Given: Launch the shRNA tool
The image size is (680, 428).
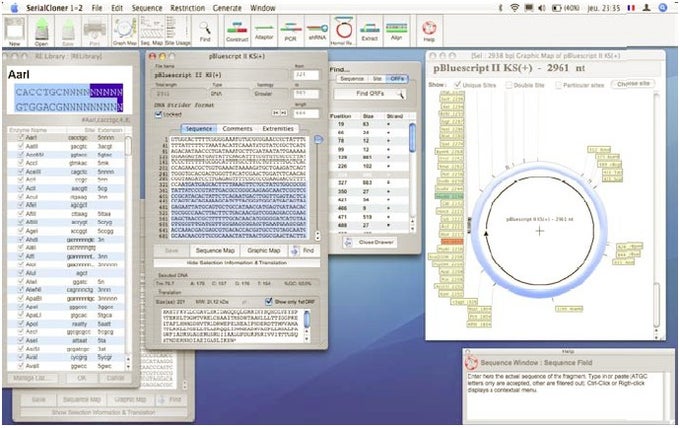Looking at the screenshot, I should (x=317, y=32).
